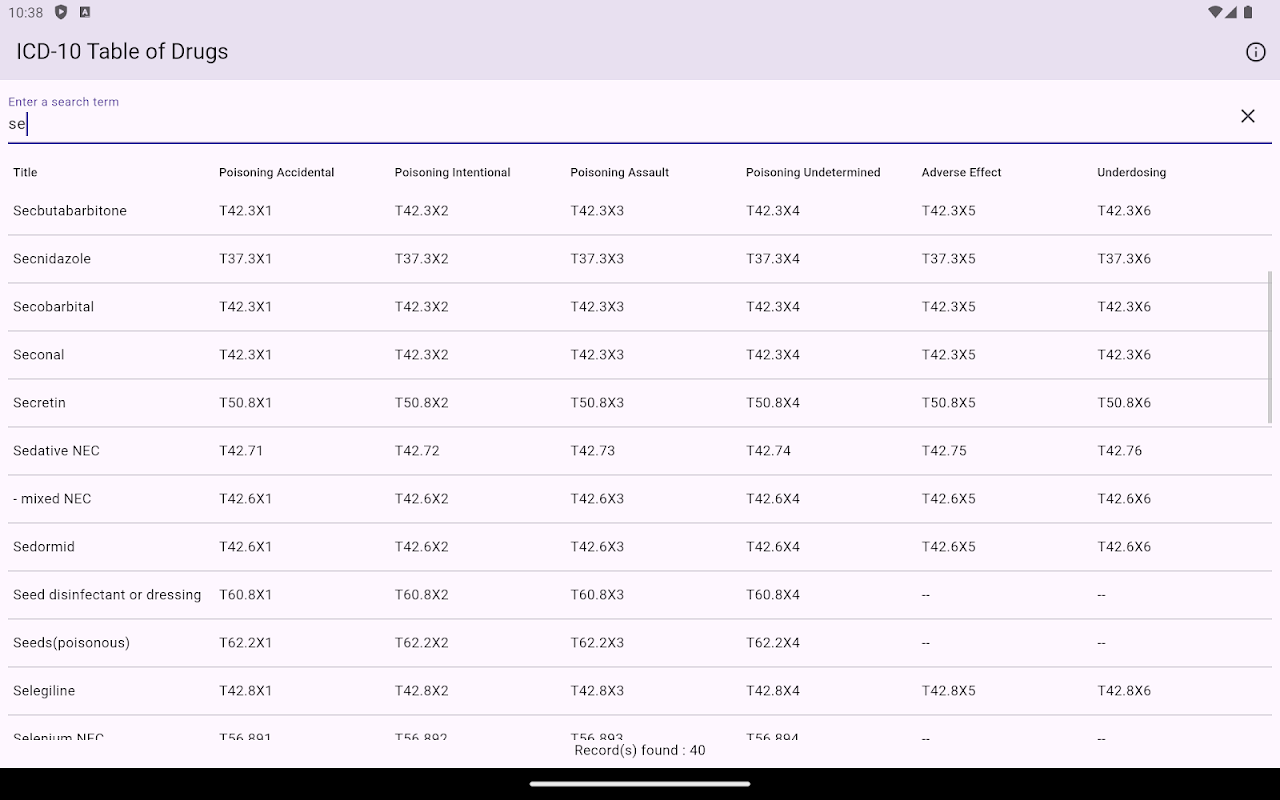Select the Secnidazole drug entry
The height and width of the screenshot is (800, 1280).
click(52, 259)
